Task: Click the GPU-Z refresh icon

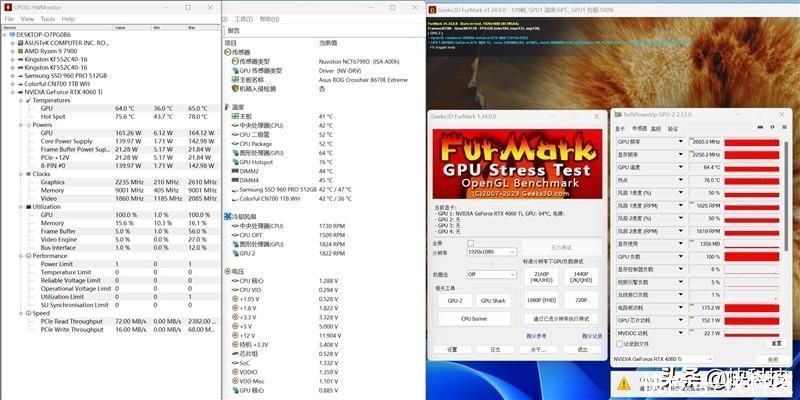Action: coord(772,128)
